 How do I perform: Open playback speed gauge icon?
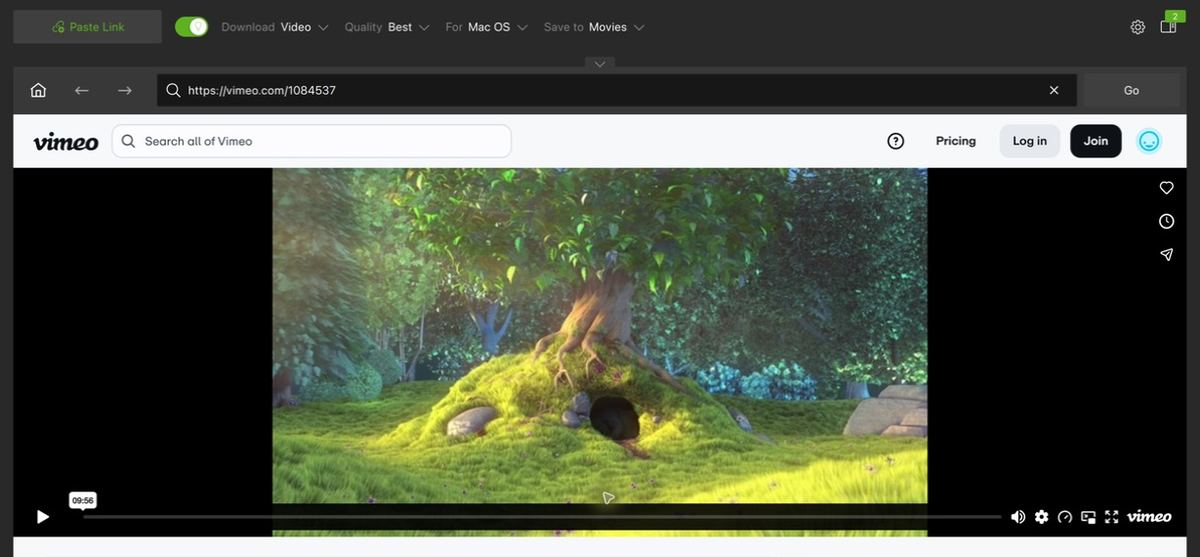pyautogui.click(x=1065, y=517)
